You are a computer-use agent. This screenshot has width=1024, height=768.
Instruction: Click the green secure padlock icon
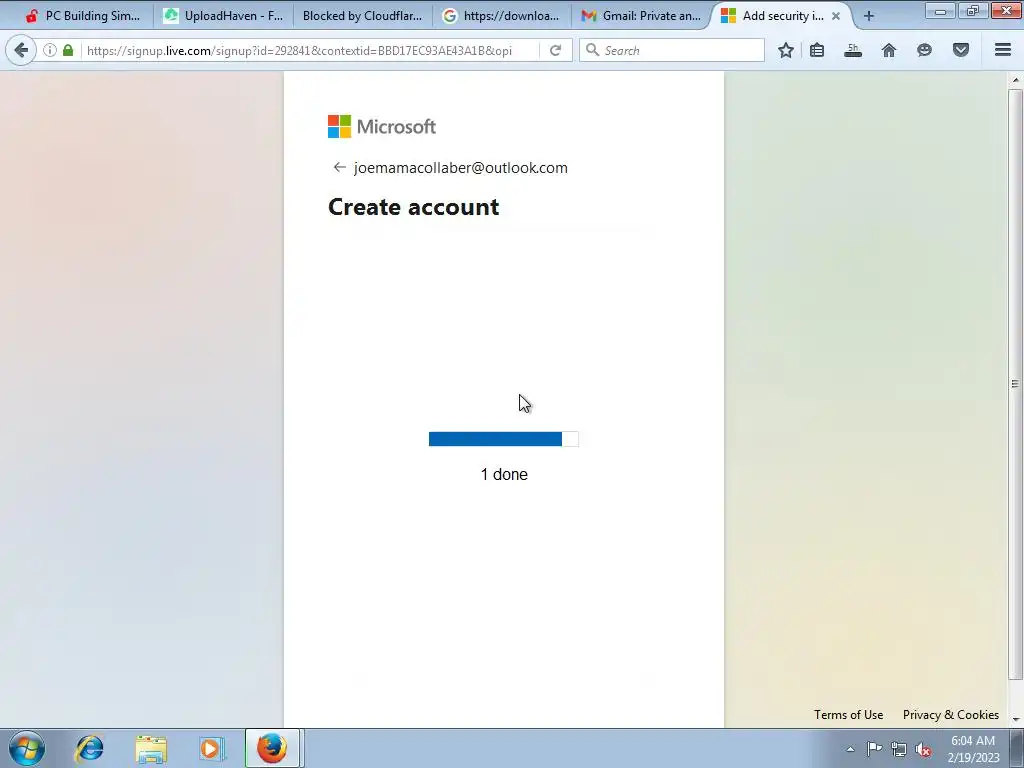click(x=68, y=50)
